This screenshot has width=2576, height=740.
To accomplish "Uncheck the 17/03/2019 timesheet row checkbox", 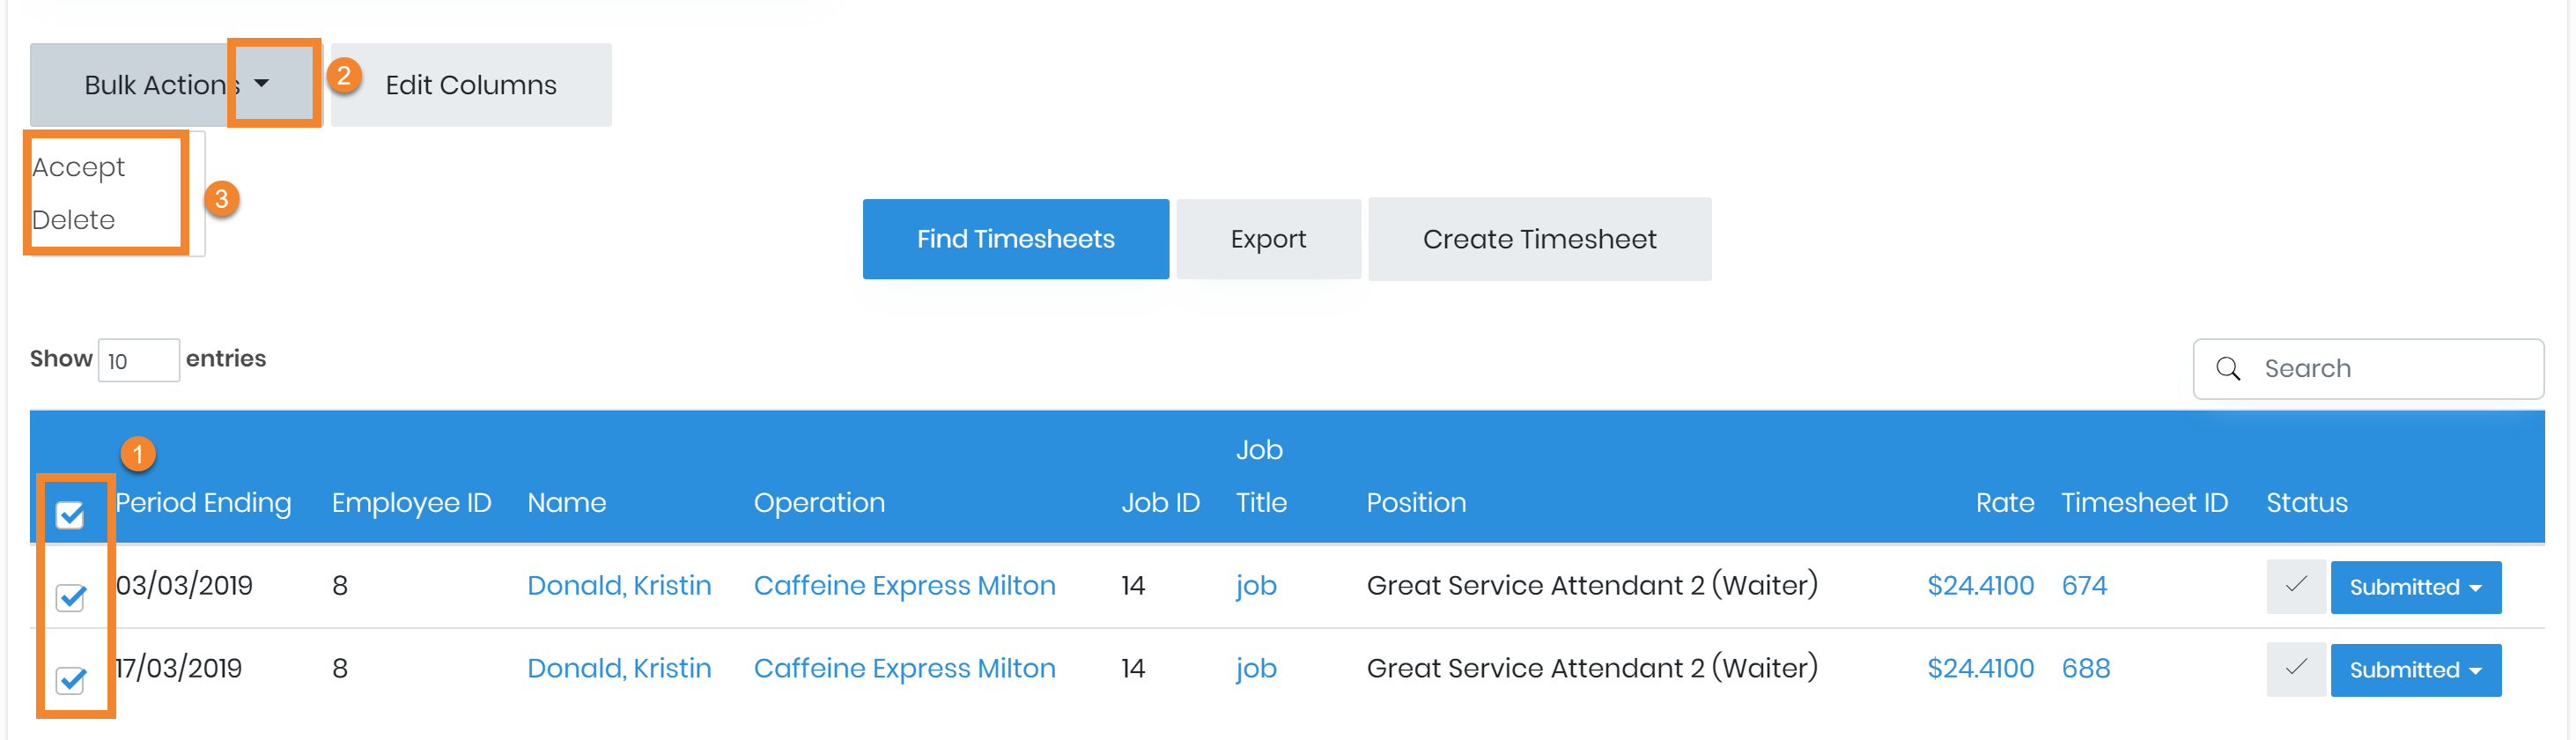I will tap(70, 681).
